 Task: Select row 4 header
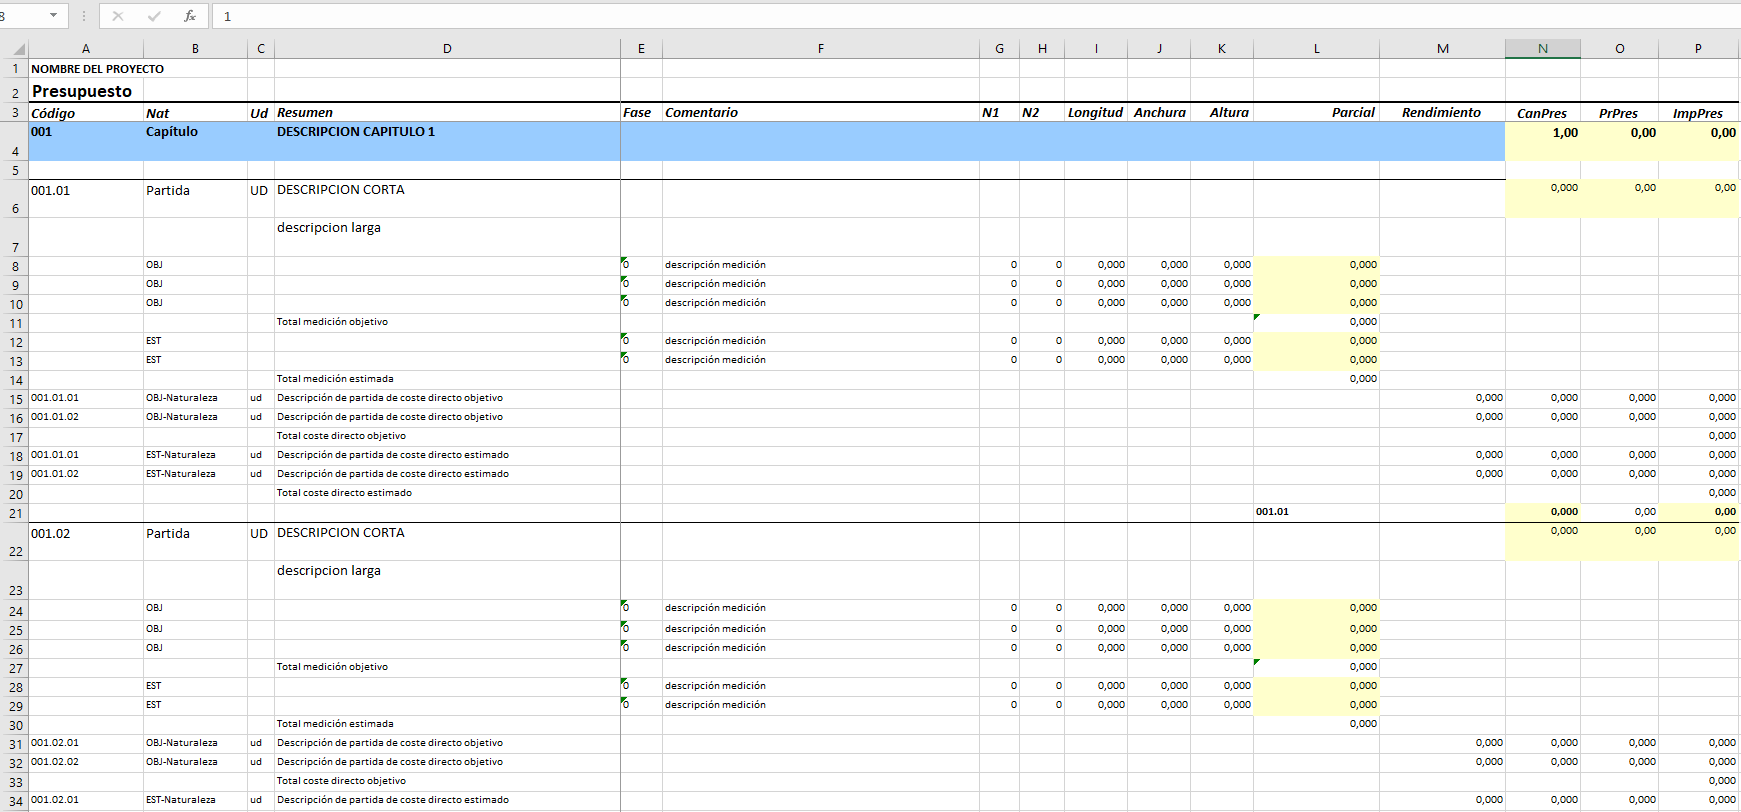tap(14, 142)
